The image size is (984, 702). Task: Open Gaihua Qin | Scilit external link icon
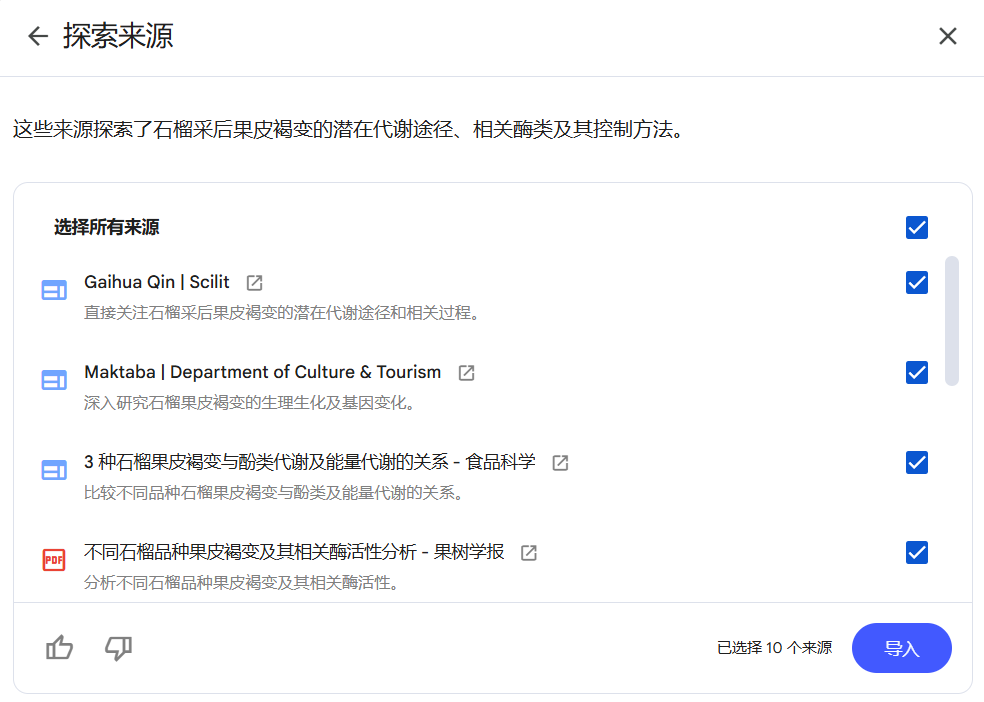[x=254, y=283]
